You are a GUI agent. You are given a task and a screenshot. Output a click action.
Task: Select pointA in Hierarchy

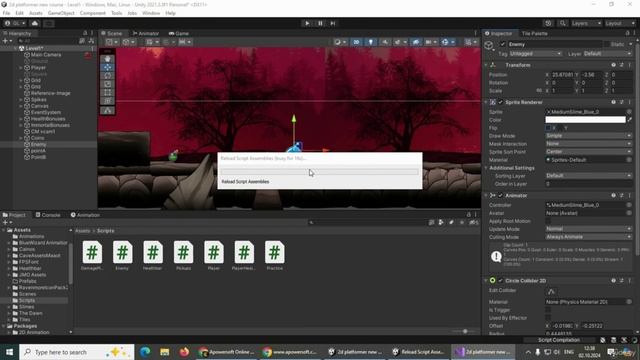38,151
